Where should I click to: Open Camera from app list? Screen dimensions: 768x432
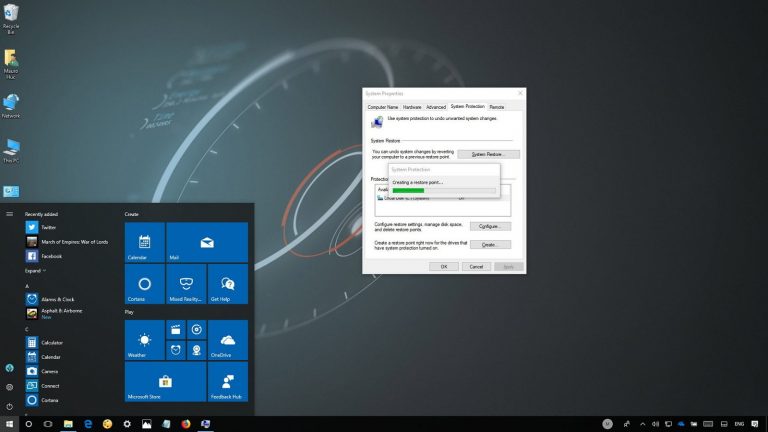43,371
